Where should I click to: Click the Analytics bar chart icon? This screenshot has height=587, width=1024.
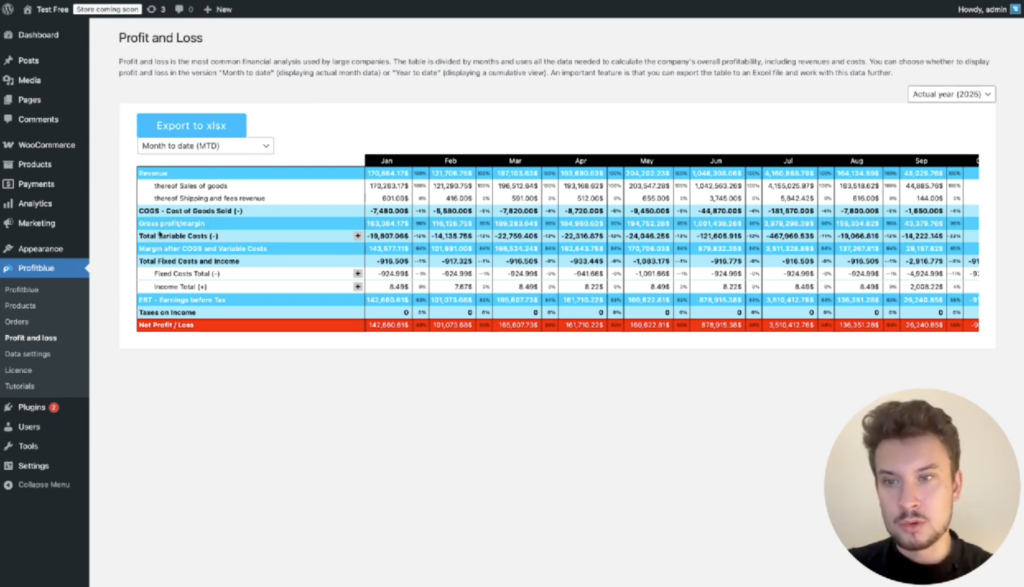point(8,203)
